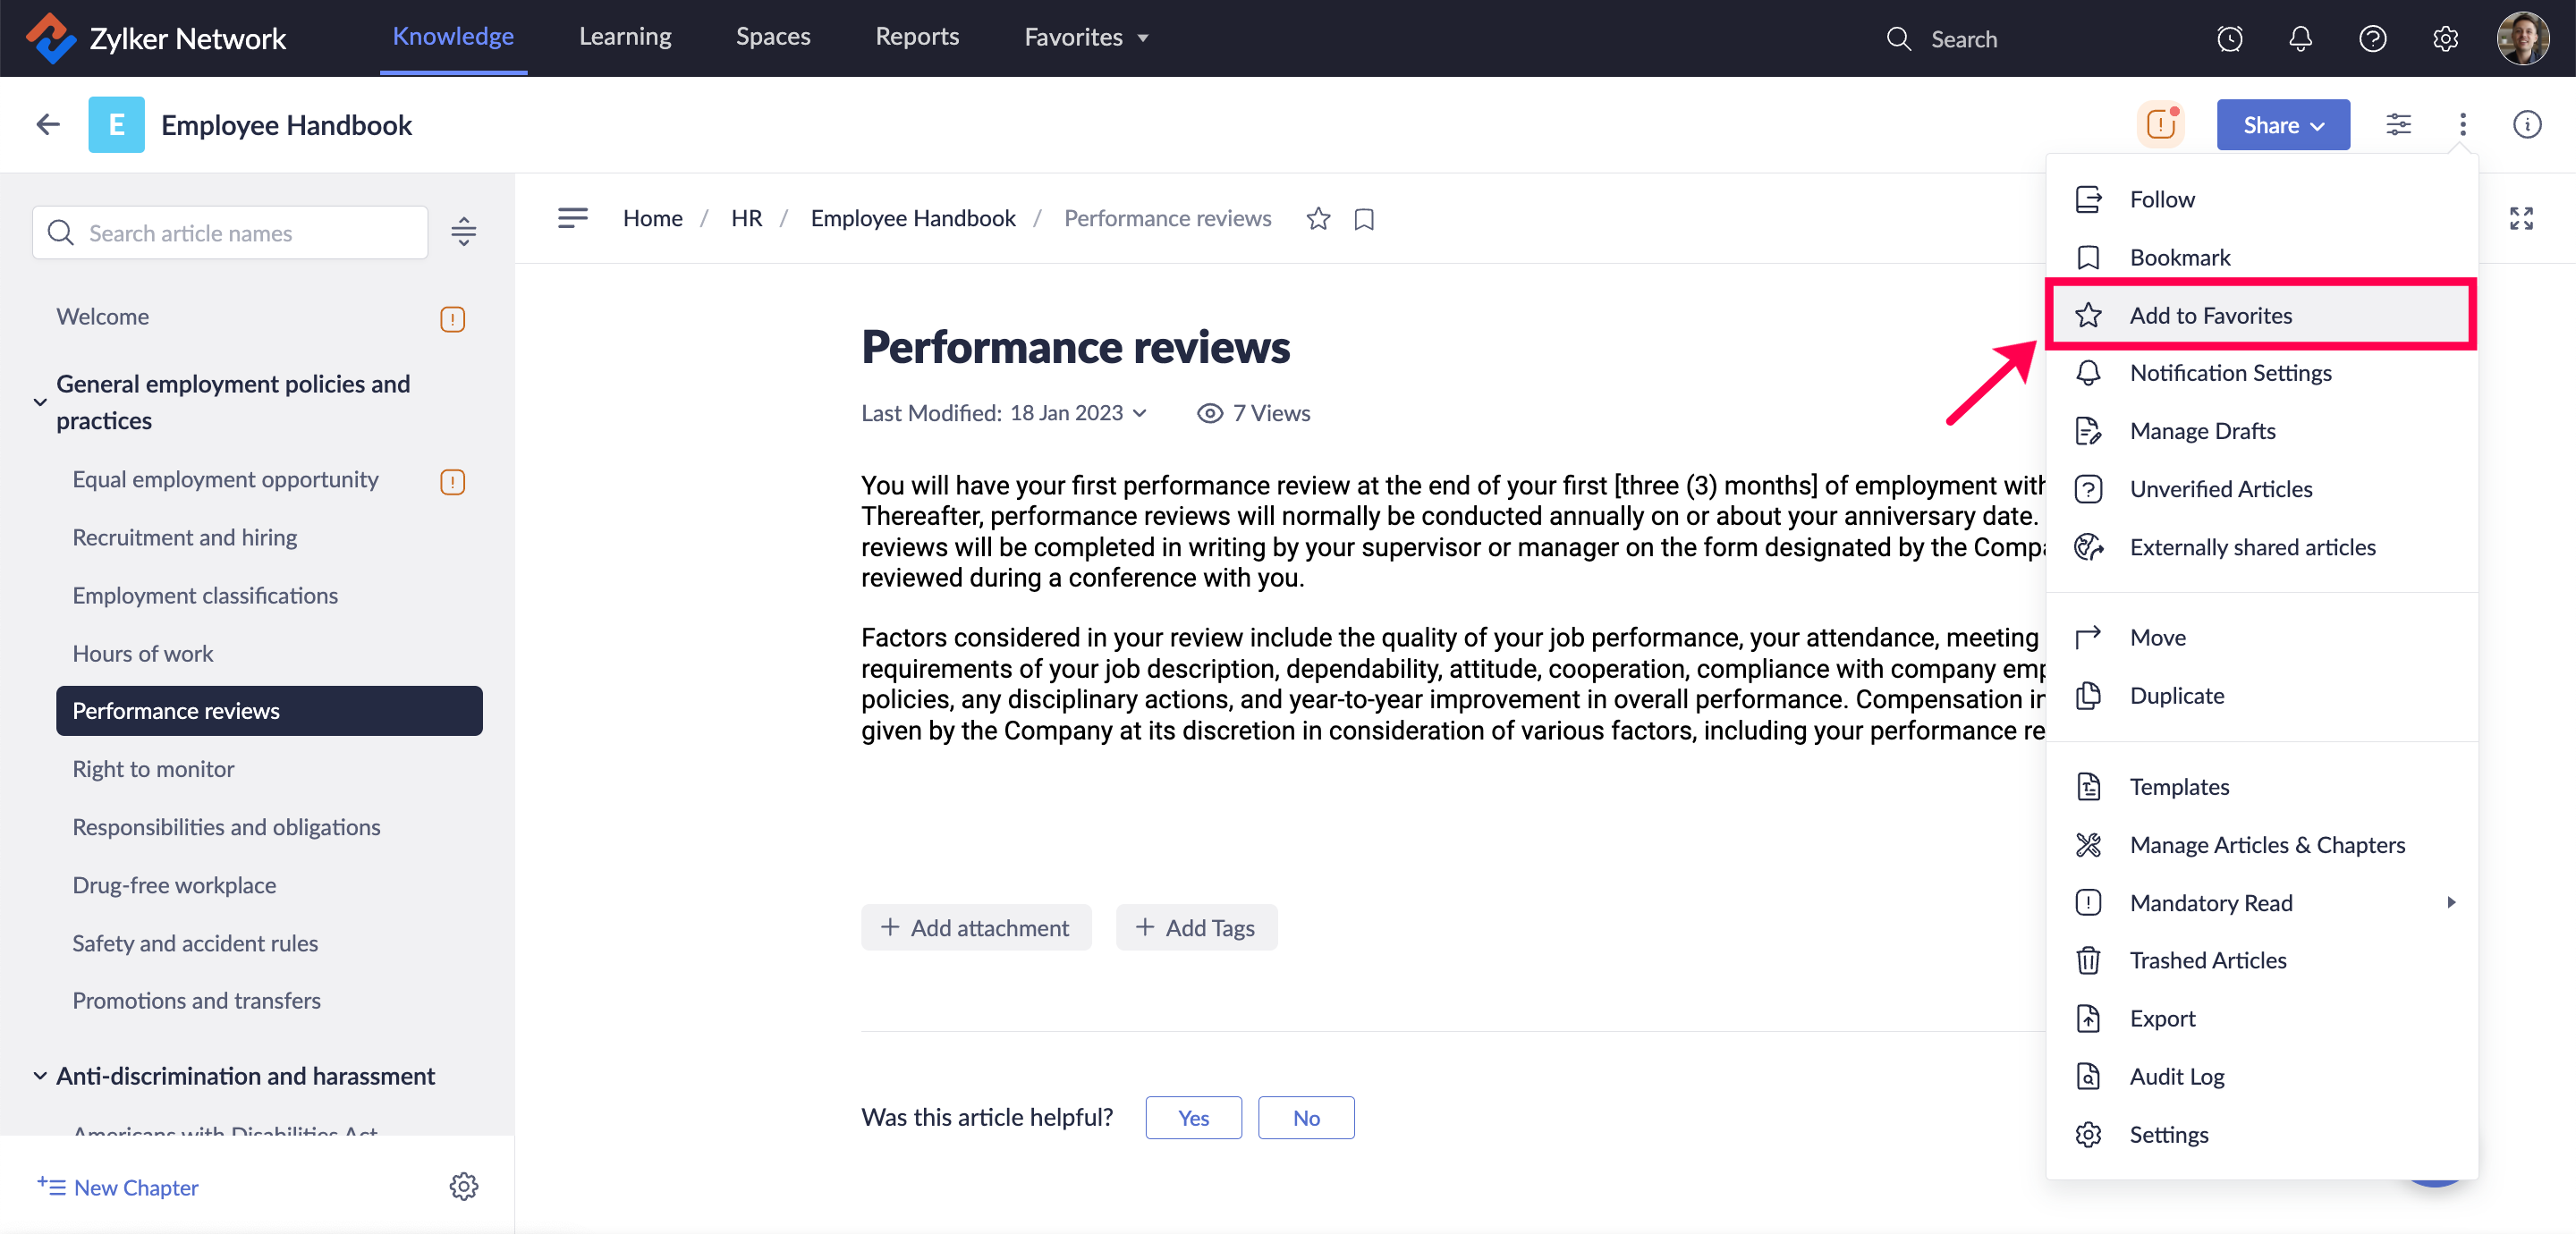Click the back arrow beside Employee Handbook
This screenshot has height=1234, width=2576.
pyautogui.click(x=48, y=125)
